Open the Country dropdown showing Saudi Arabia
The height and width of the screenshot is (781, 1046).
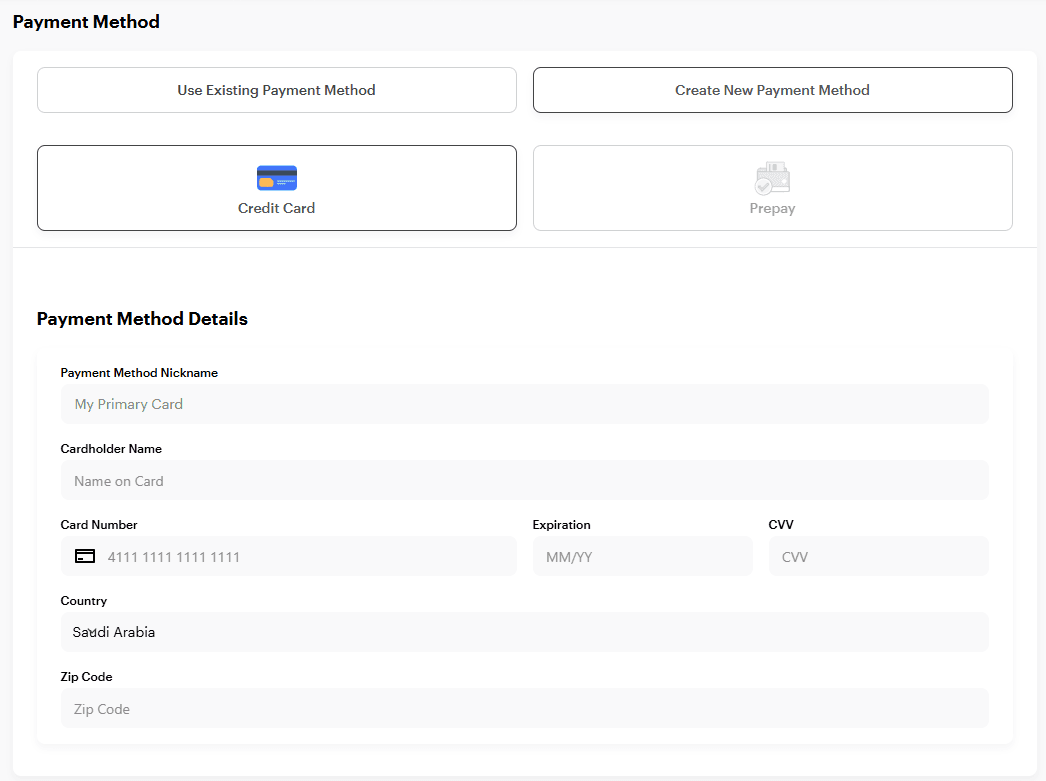click(524, 632)
